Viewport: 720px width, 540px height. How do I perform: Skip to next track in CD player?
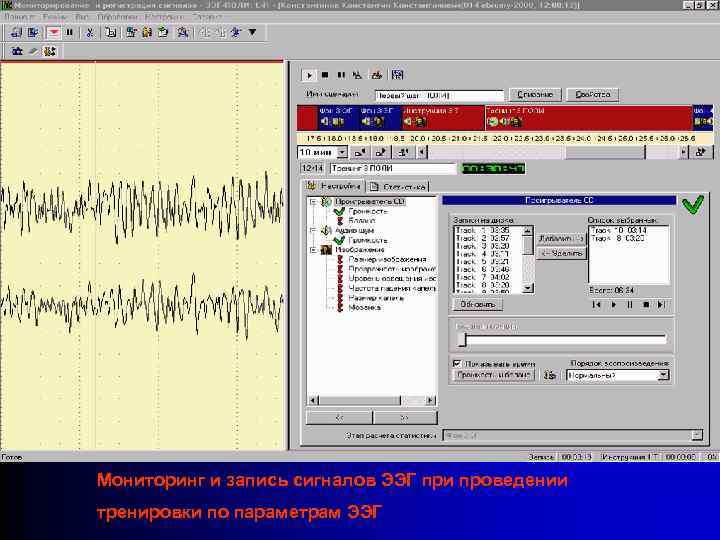coord(661,304)
